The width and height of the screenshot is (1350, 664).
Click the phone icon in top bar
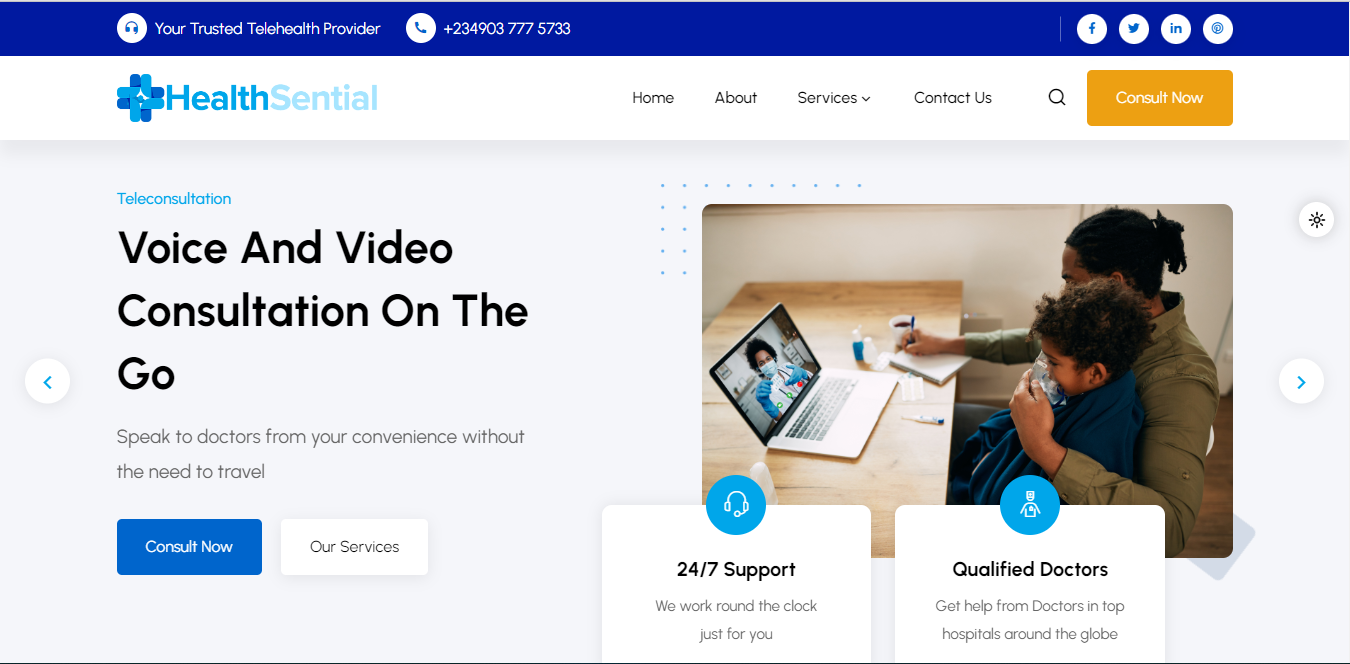click(421, 29)
